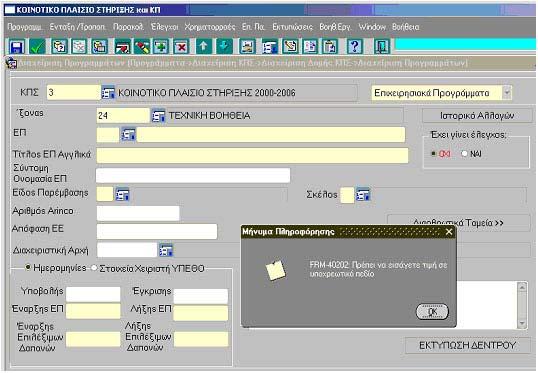538x373 pixels.
Task: Click the Υποβολής date field
Action: [93, 294]
